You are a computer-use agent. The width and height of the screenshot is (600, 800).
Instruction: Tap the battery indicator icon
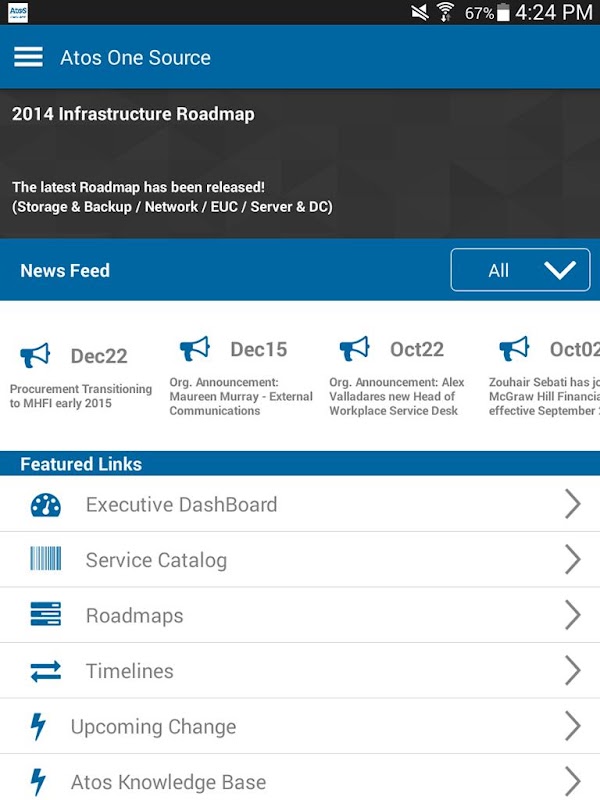(503, 12)
